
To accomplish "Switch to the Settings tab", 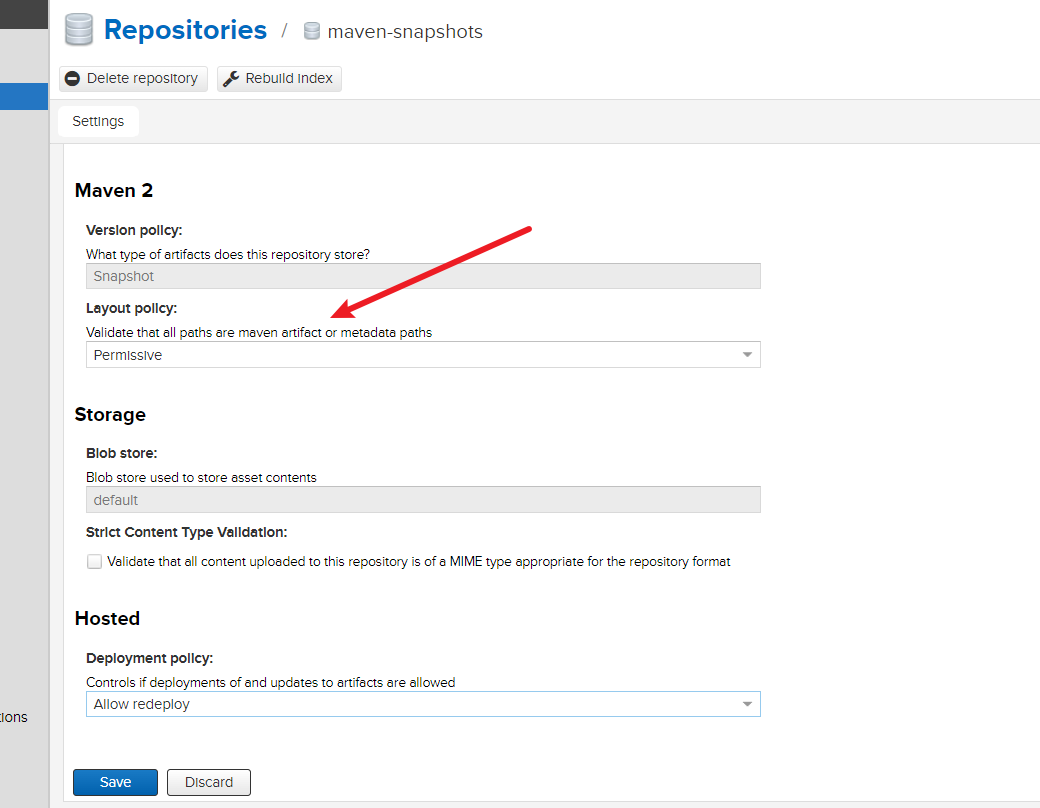I will (x=98, y=121).
